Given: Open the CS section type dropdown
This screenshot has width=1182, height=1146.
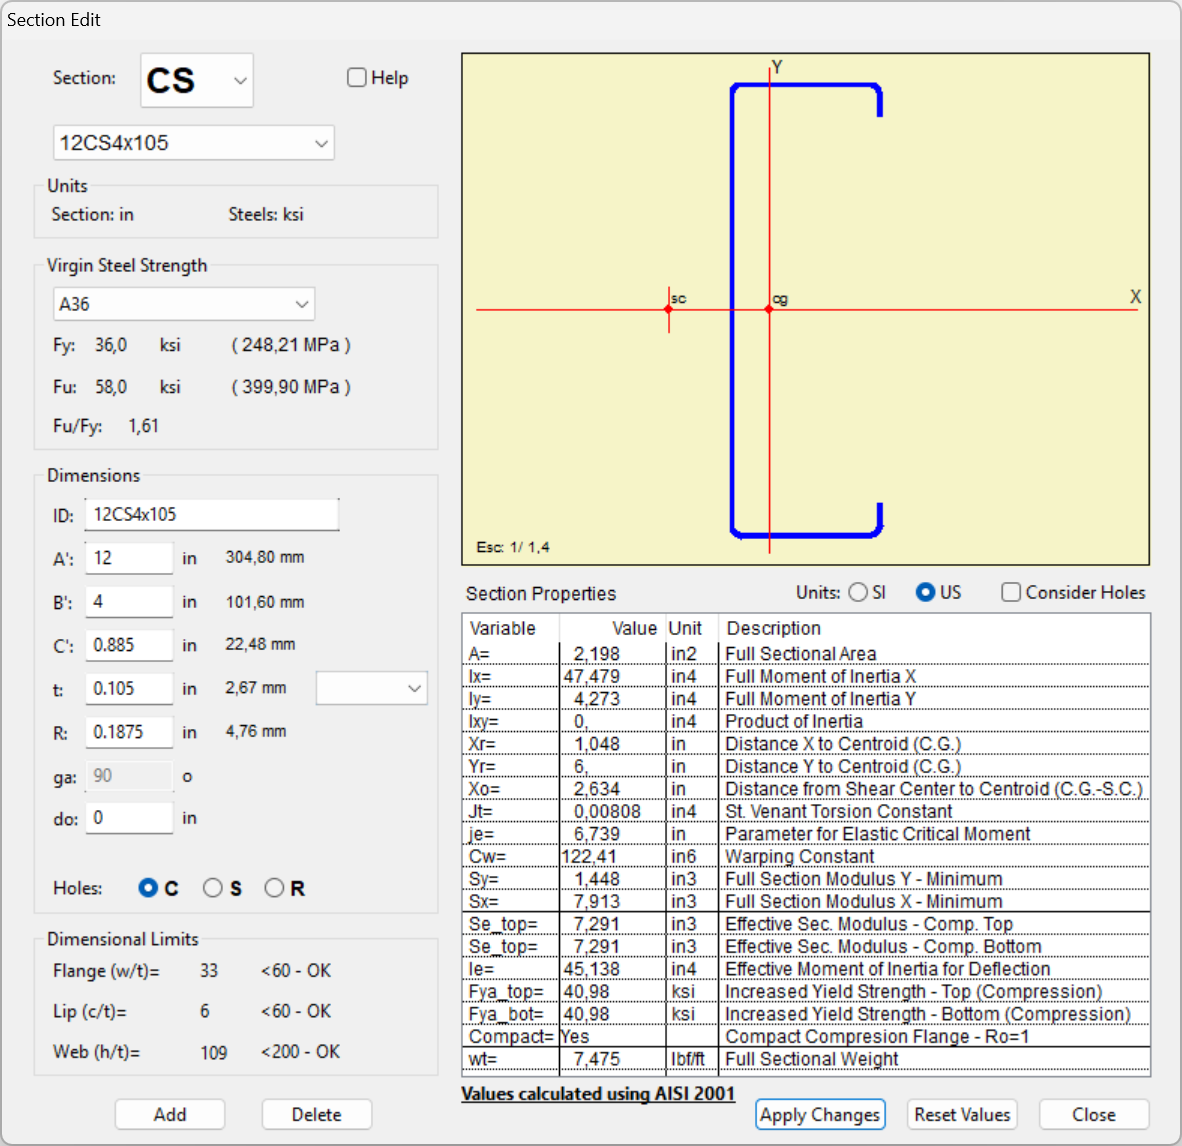Looking at the screenshot, I should click(x=197, y=81).
